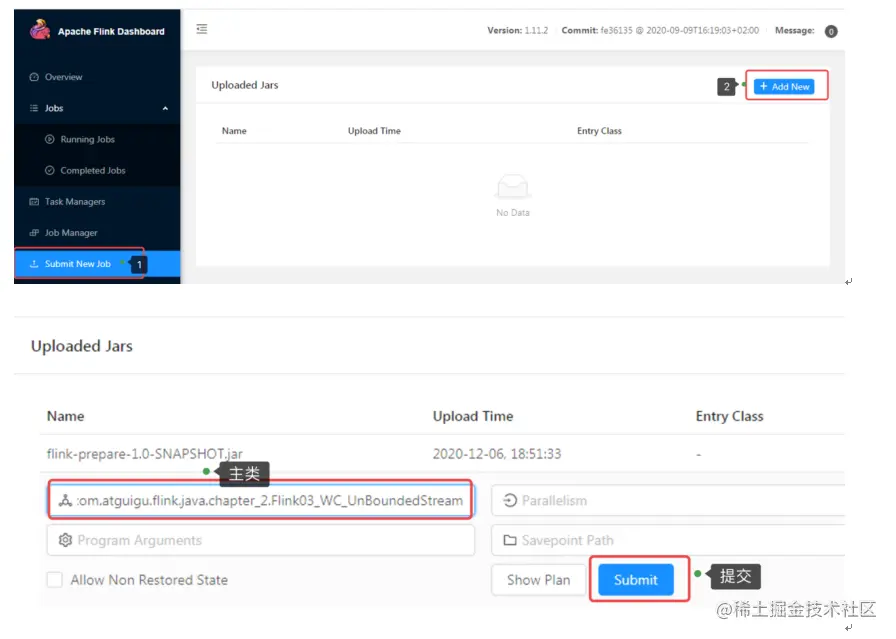This screenshot has height=639, width=896.
Task: Click the Add New button
Action: click(784, 86)
